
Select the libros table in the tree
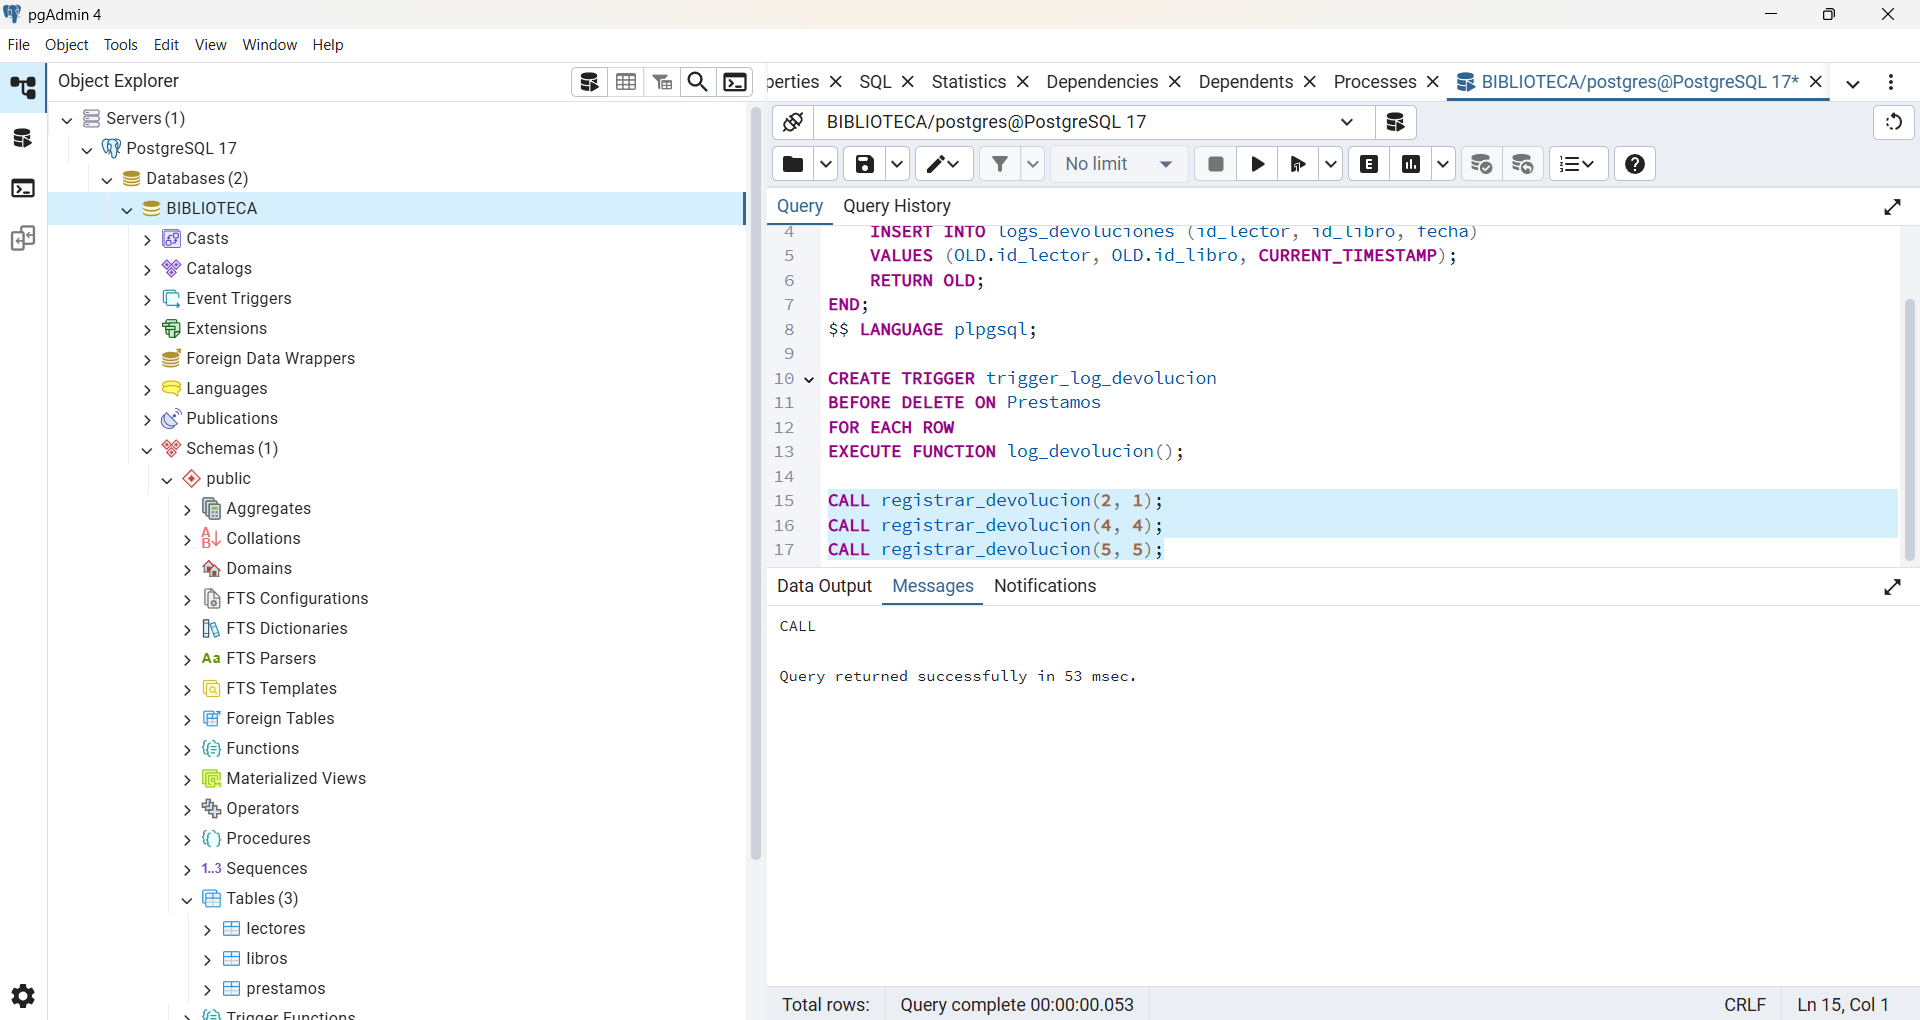267,959
